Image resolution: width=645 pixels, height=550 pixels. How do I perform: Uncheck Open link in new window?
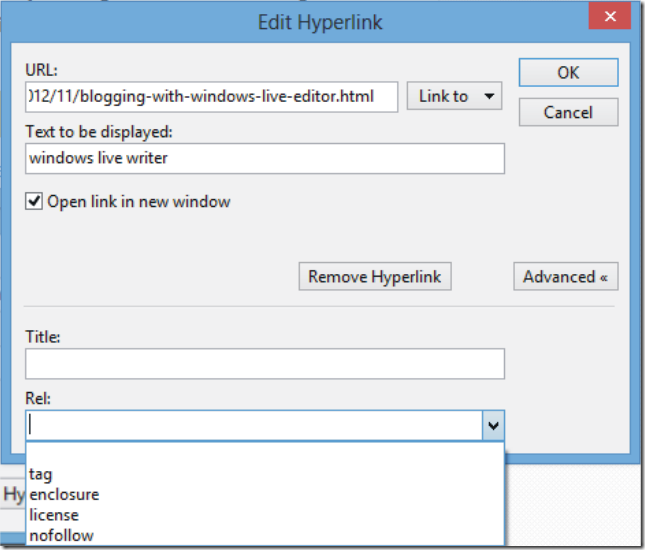34,202
